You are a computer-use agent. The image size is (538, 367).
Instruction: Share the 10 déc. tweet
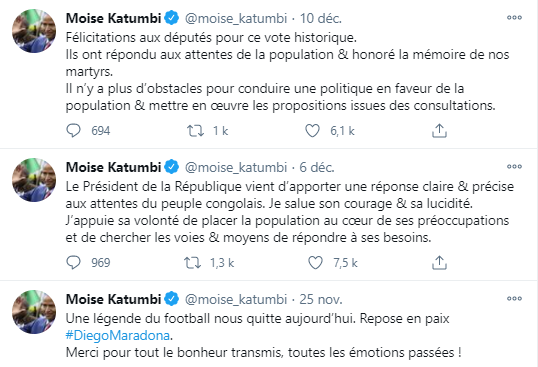tap(439, 131)
